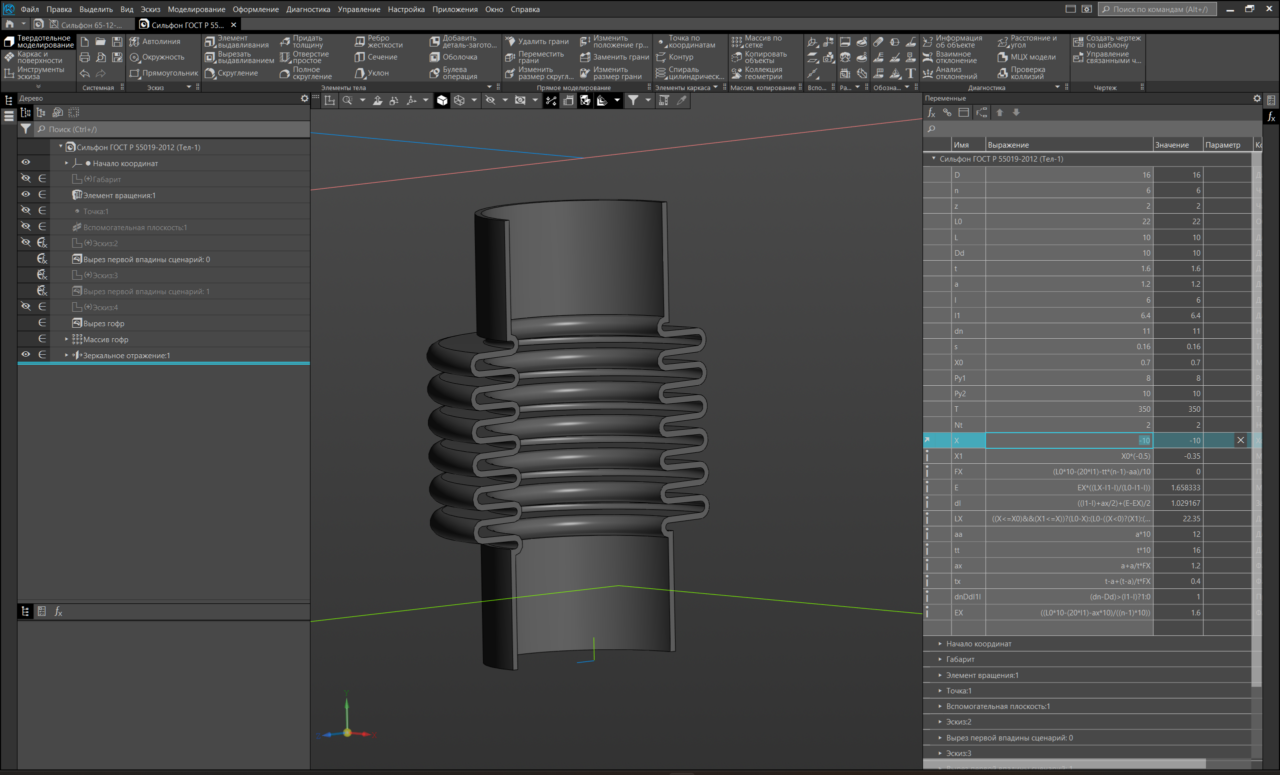Click Создать чертеж по шаблону

tap(1106, 42)
